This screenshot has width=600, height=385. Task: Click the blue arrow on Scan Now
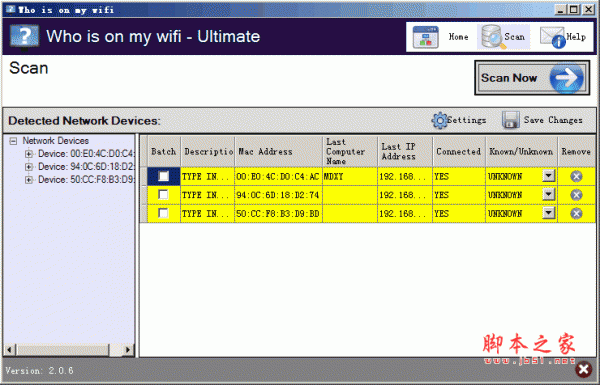tap(566, 78)
